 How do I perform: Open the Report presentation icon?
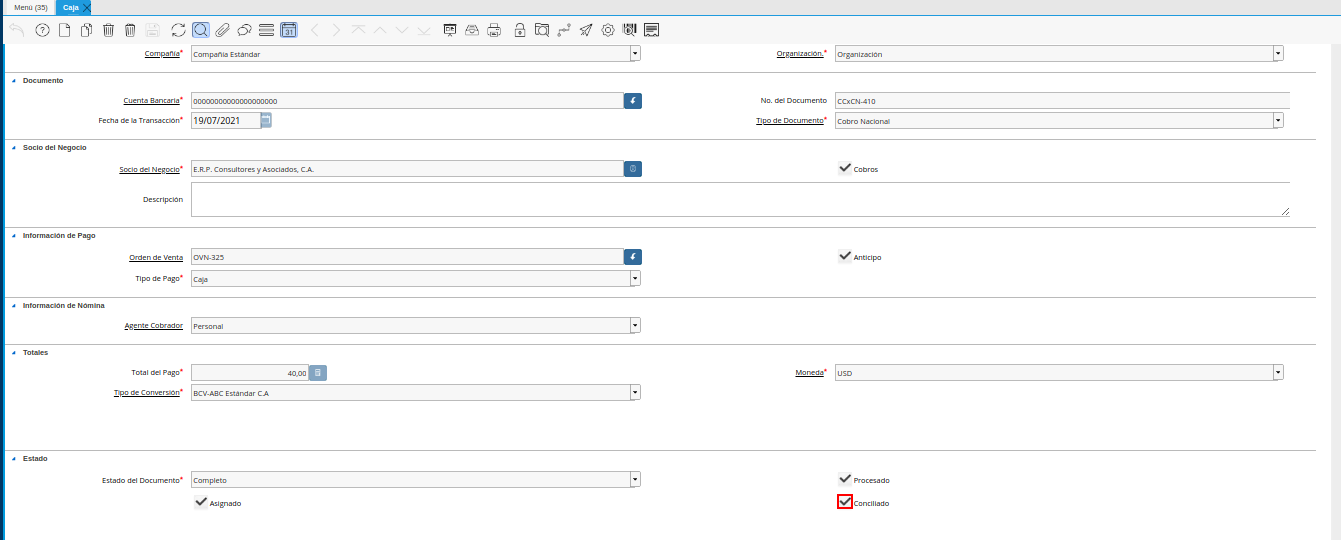pyautogui.click(x=450, y=30)
